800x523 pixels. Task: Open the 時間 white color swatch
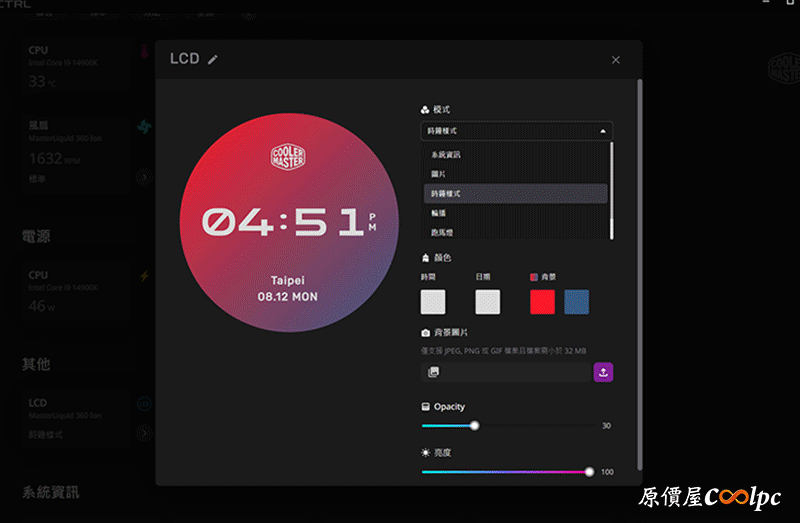coord(433,302)
